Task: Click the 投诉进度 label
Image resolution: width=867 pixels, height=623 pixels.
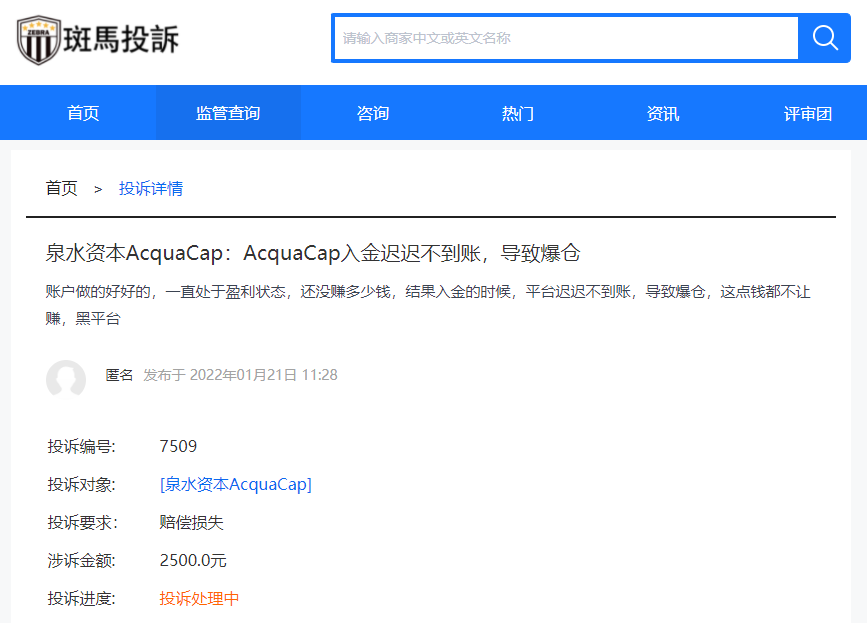Action: coord(81,599)
